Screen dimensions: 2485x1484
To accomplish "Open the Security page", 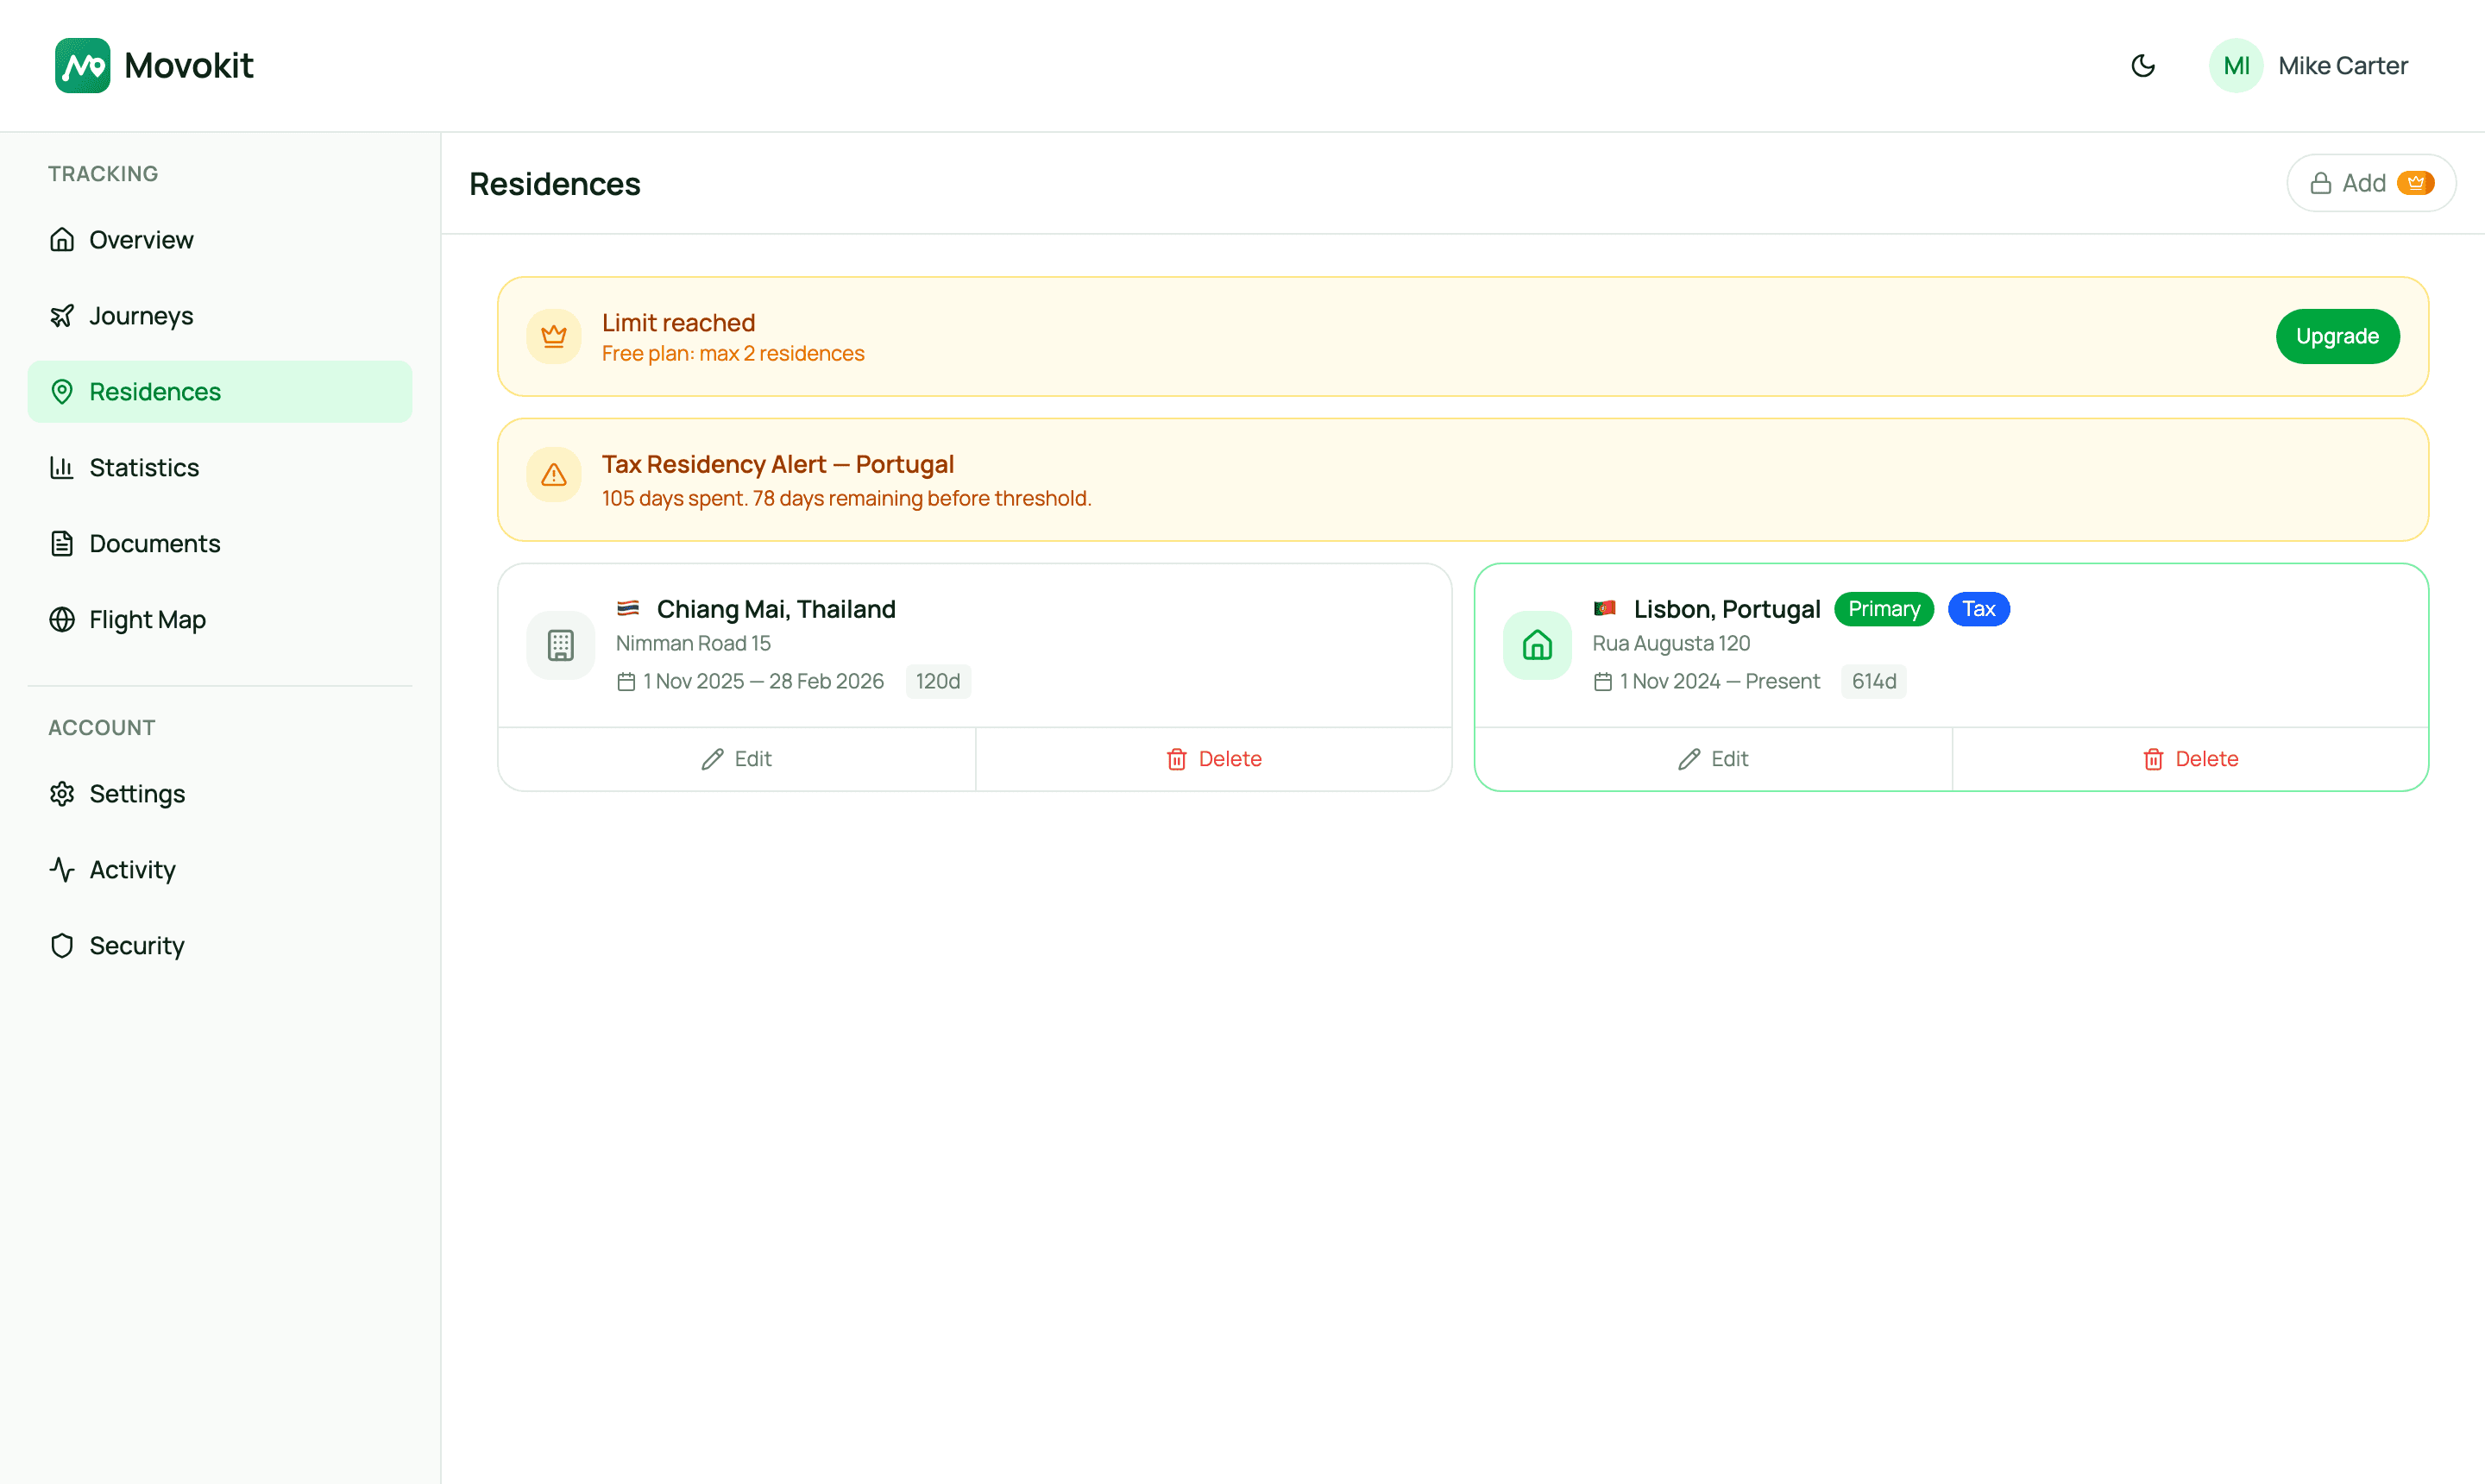I will pyautogui.click(x=220, y=946).
